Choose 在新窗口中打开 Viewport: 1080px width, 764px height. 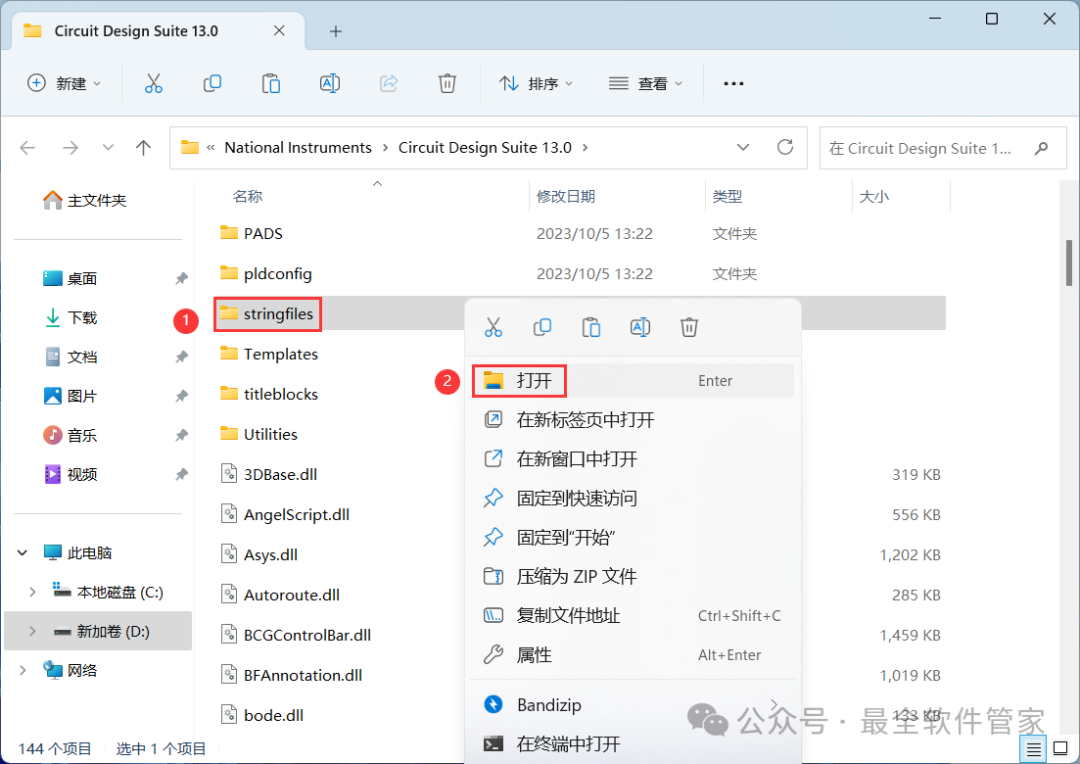pos(632,459)
